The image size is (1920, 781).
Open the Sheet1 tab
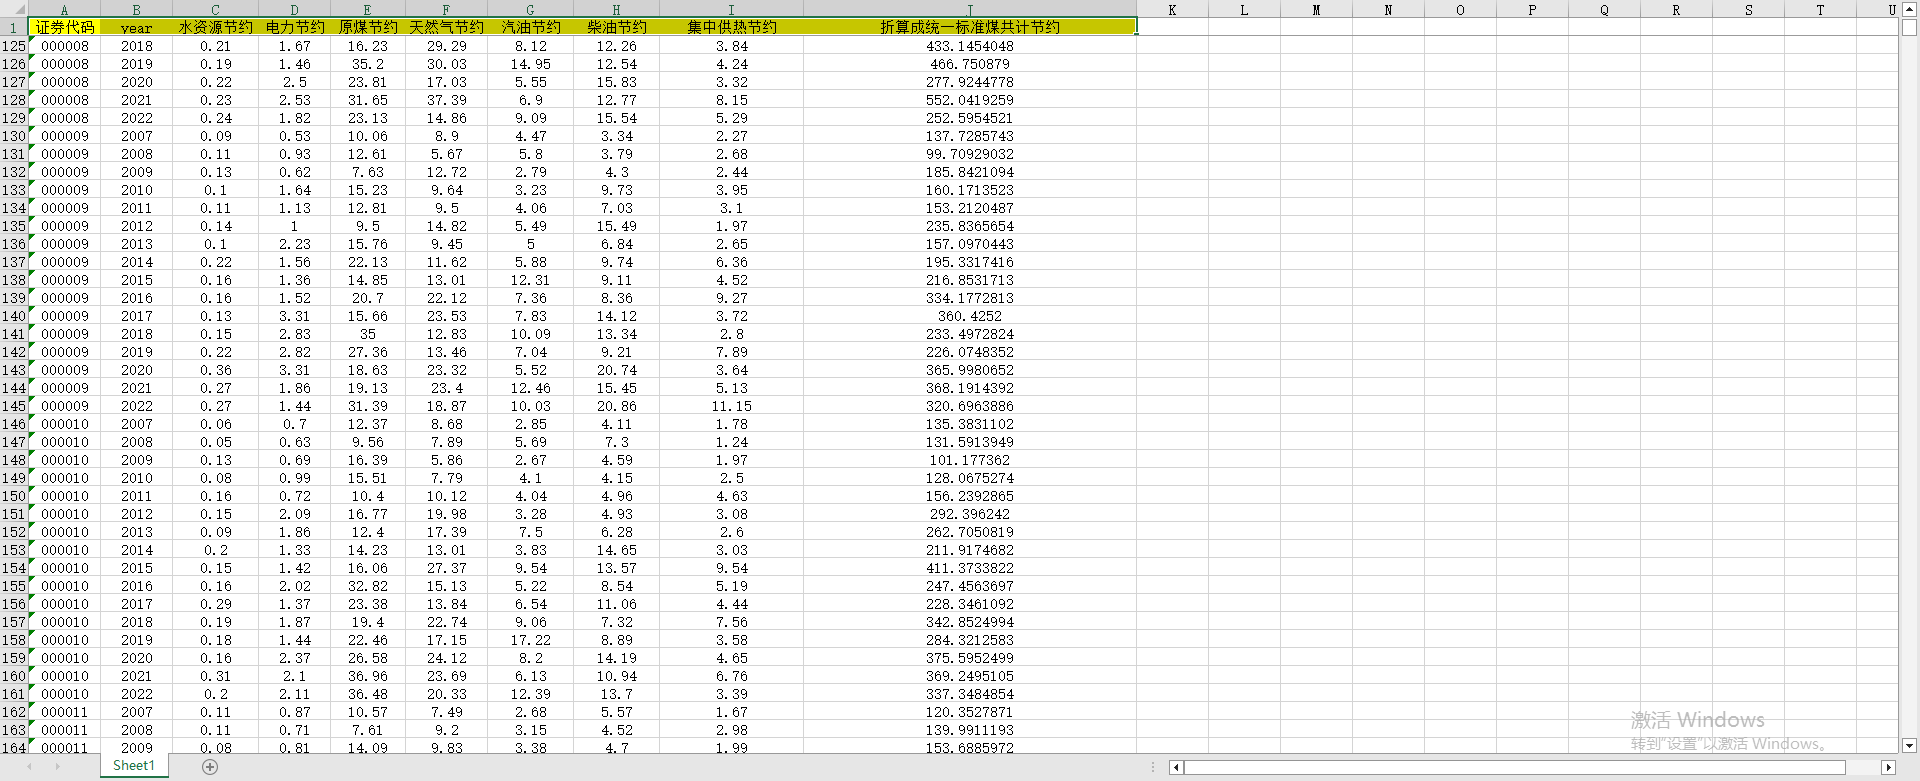pos(134,766)
